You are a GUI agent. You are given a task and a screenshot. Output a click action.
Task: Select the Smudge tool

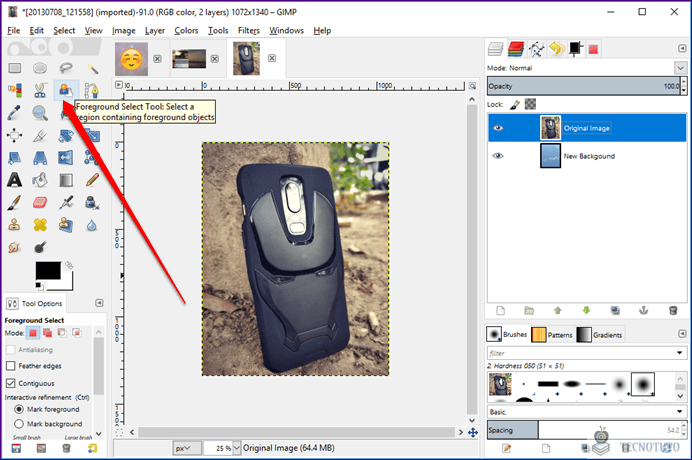coord(15,247)
